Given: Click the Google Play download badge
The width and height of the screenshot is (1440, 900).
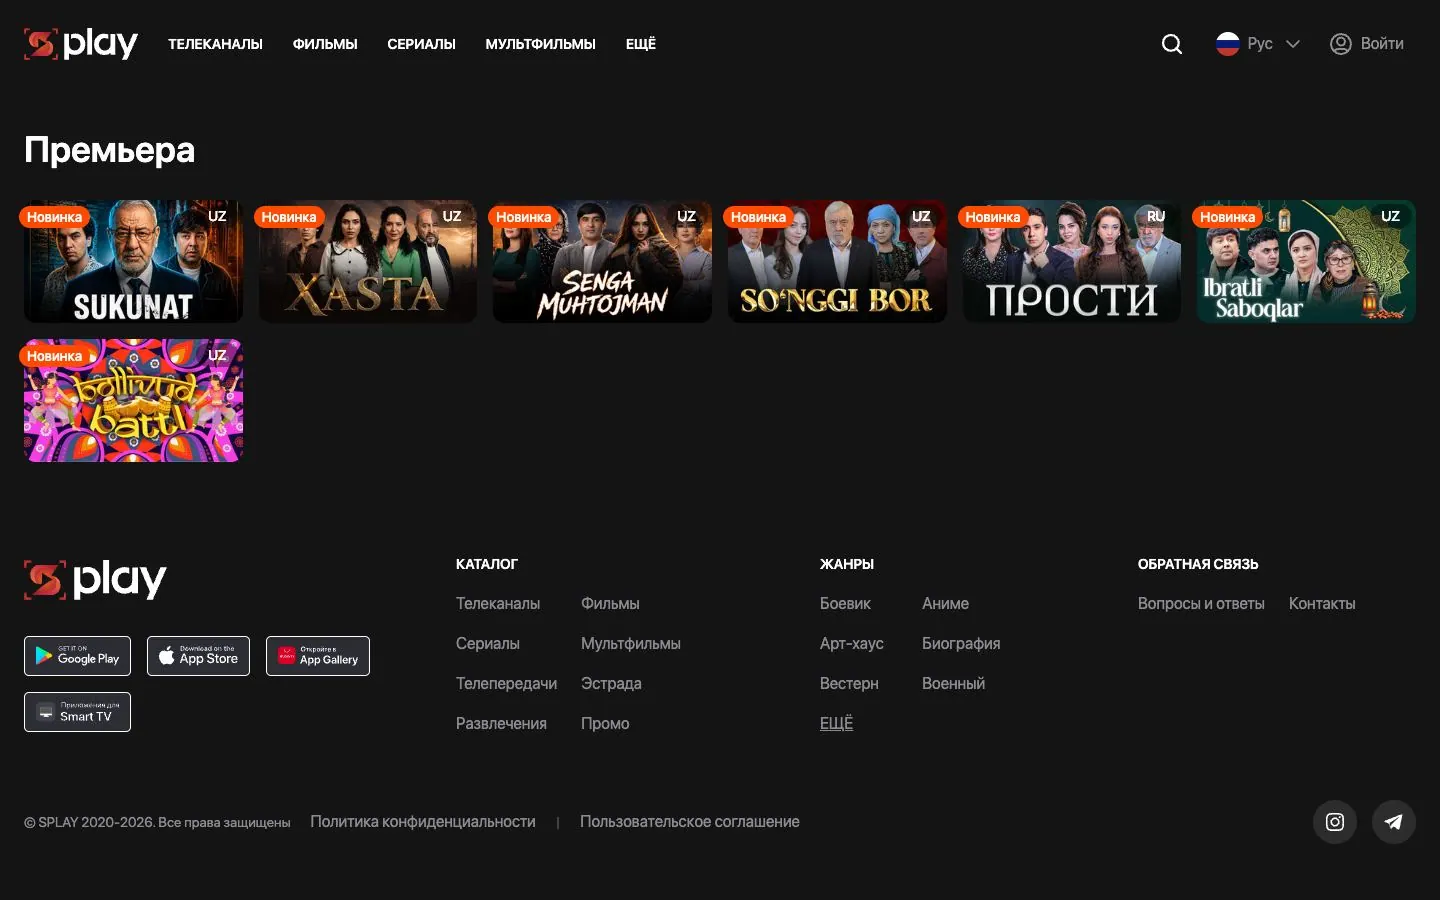Looking at the screenshot, I should pyautogui.click(x=77, y=656).
